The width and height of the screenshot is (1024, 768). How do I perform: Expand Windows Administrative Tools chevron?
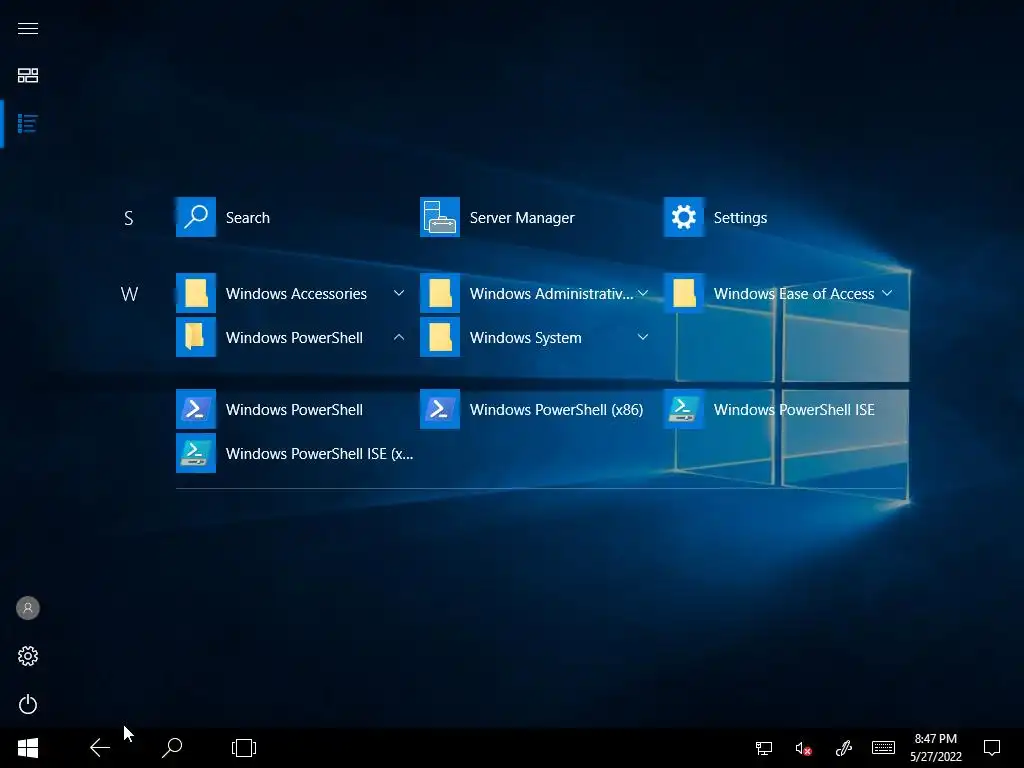pos(643,293)
